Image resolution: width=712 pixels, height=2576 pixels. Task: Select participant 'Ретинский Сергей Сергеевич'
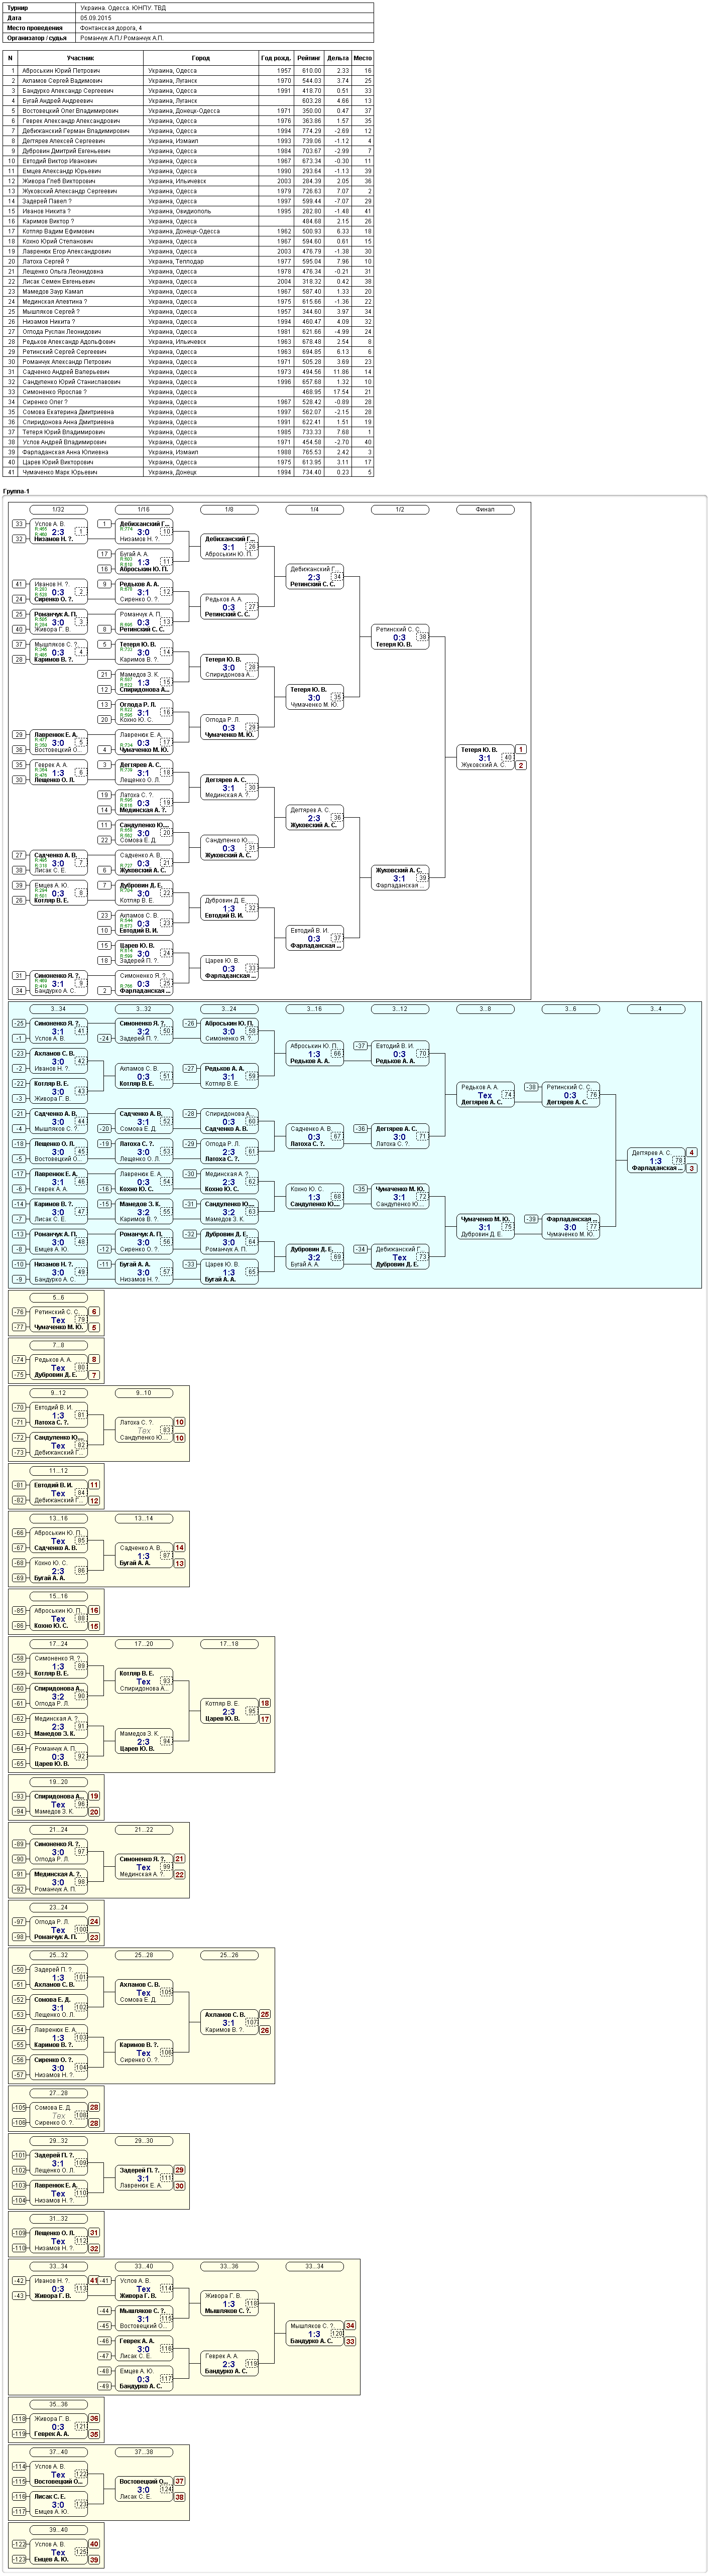(x=64, y=351)
